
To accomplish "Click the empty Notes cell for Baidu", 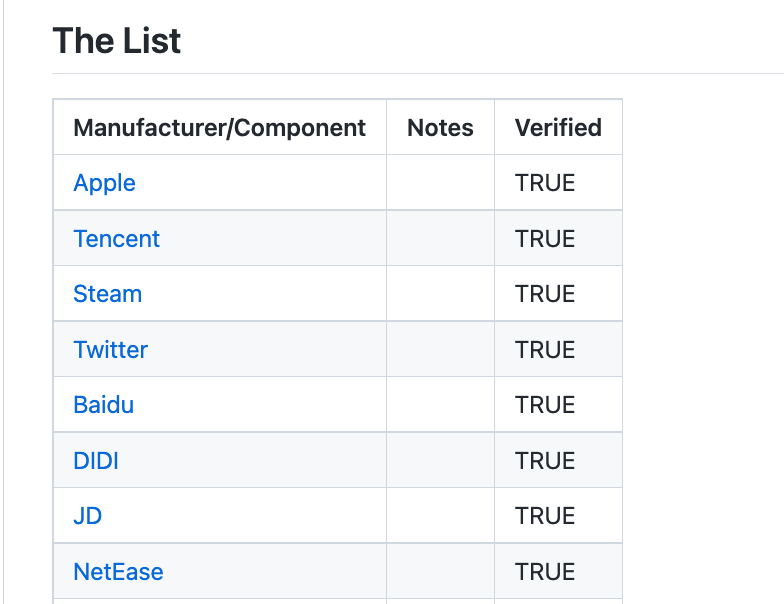I will pyautogui.click(x=440, y=405).
